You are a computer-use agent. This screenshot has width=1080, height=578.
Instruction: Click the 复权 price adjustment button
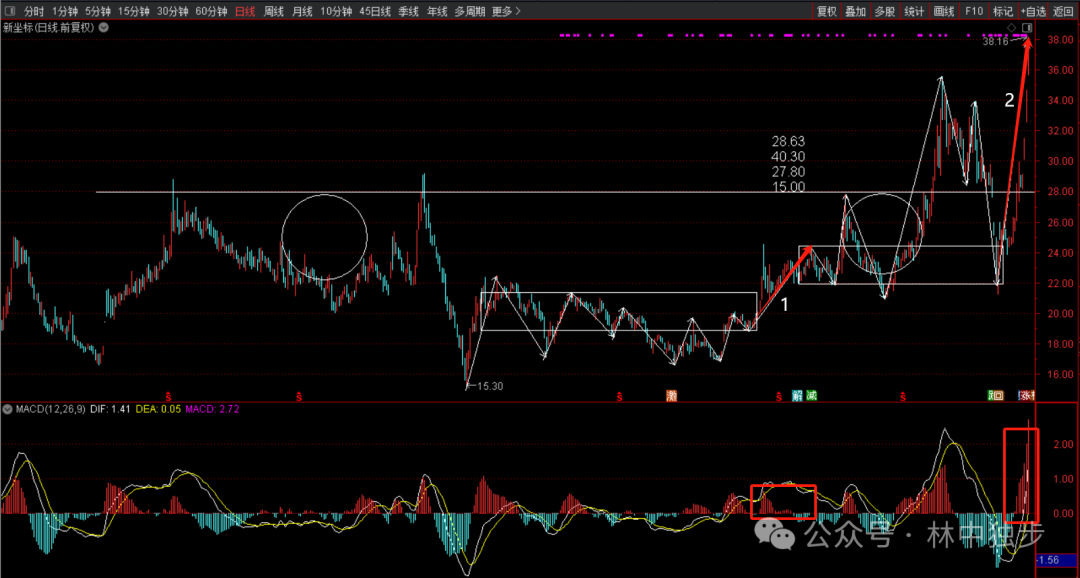pyautogui.click(x=826, y=11)
